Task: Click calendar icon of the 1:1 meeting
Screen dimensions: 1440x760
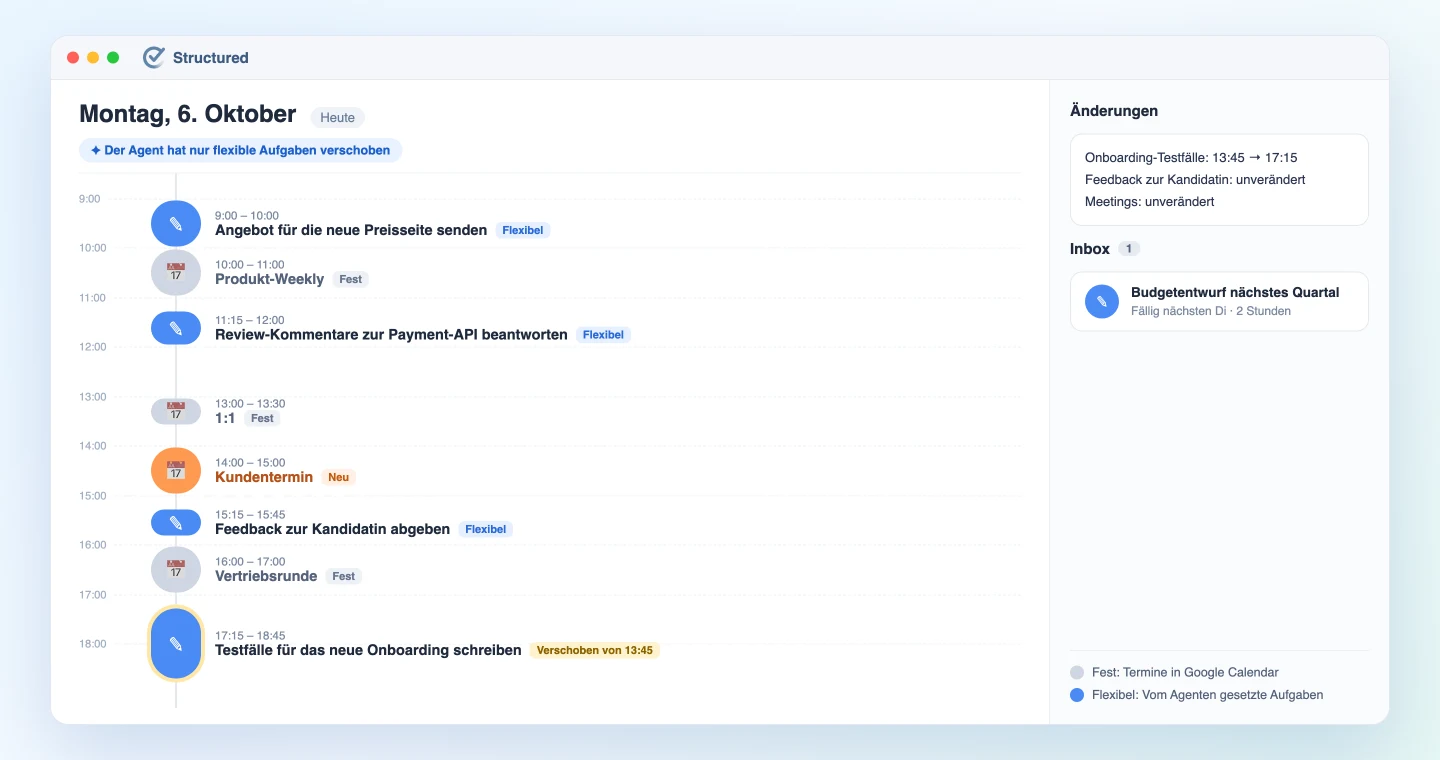Action: pyautogui.click(x=176, y=411)
